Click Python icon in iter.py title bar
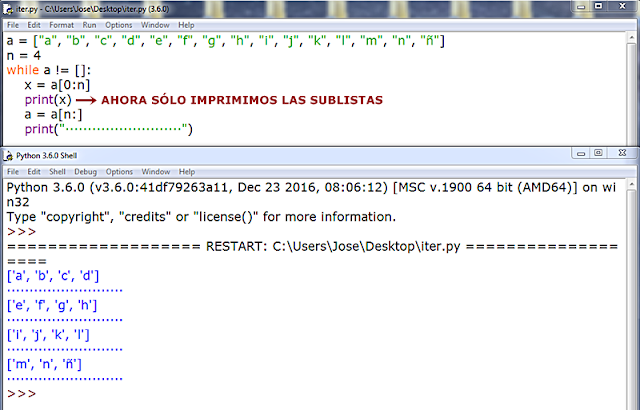Screen dimensions: 640x410 point(8,9)
